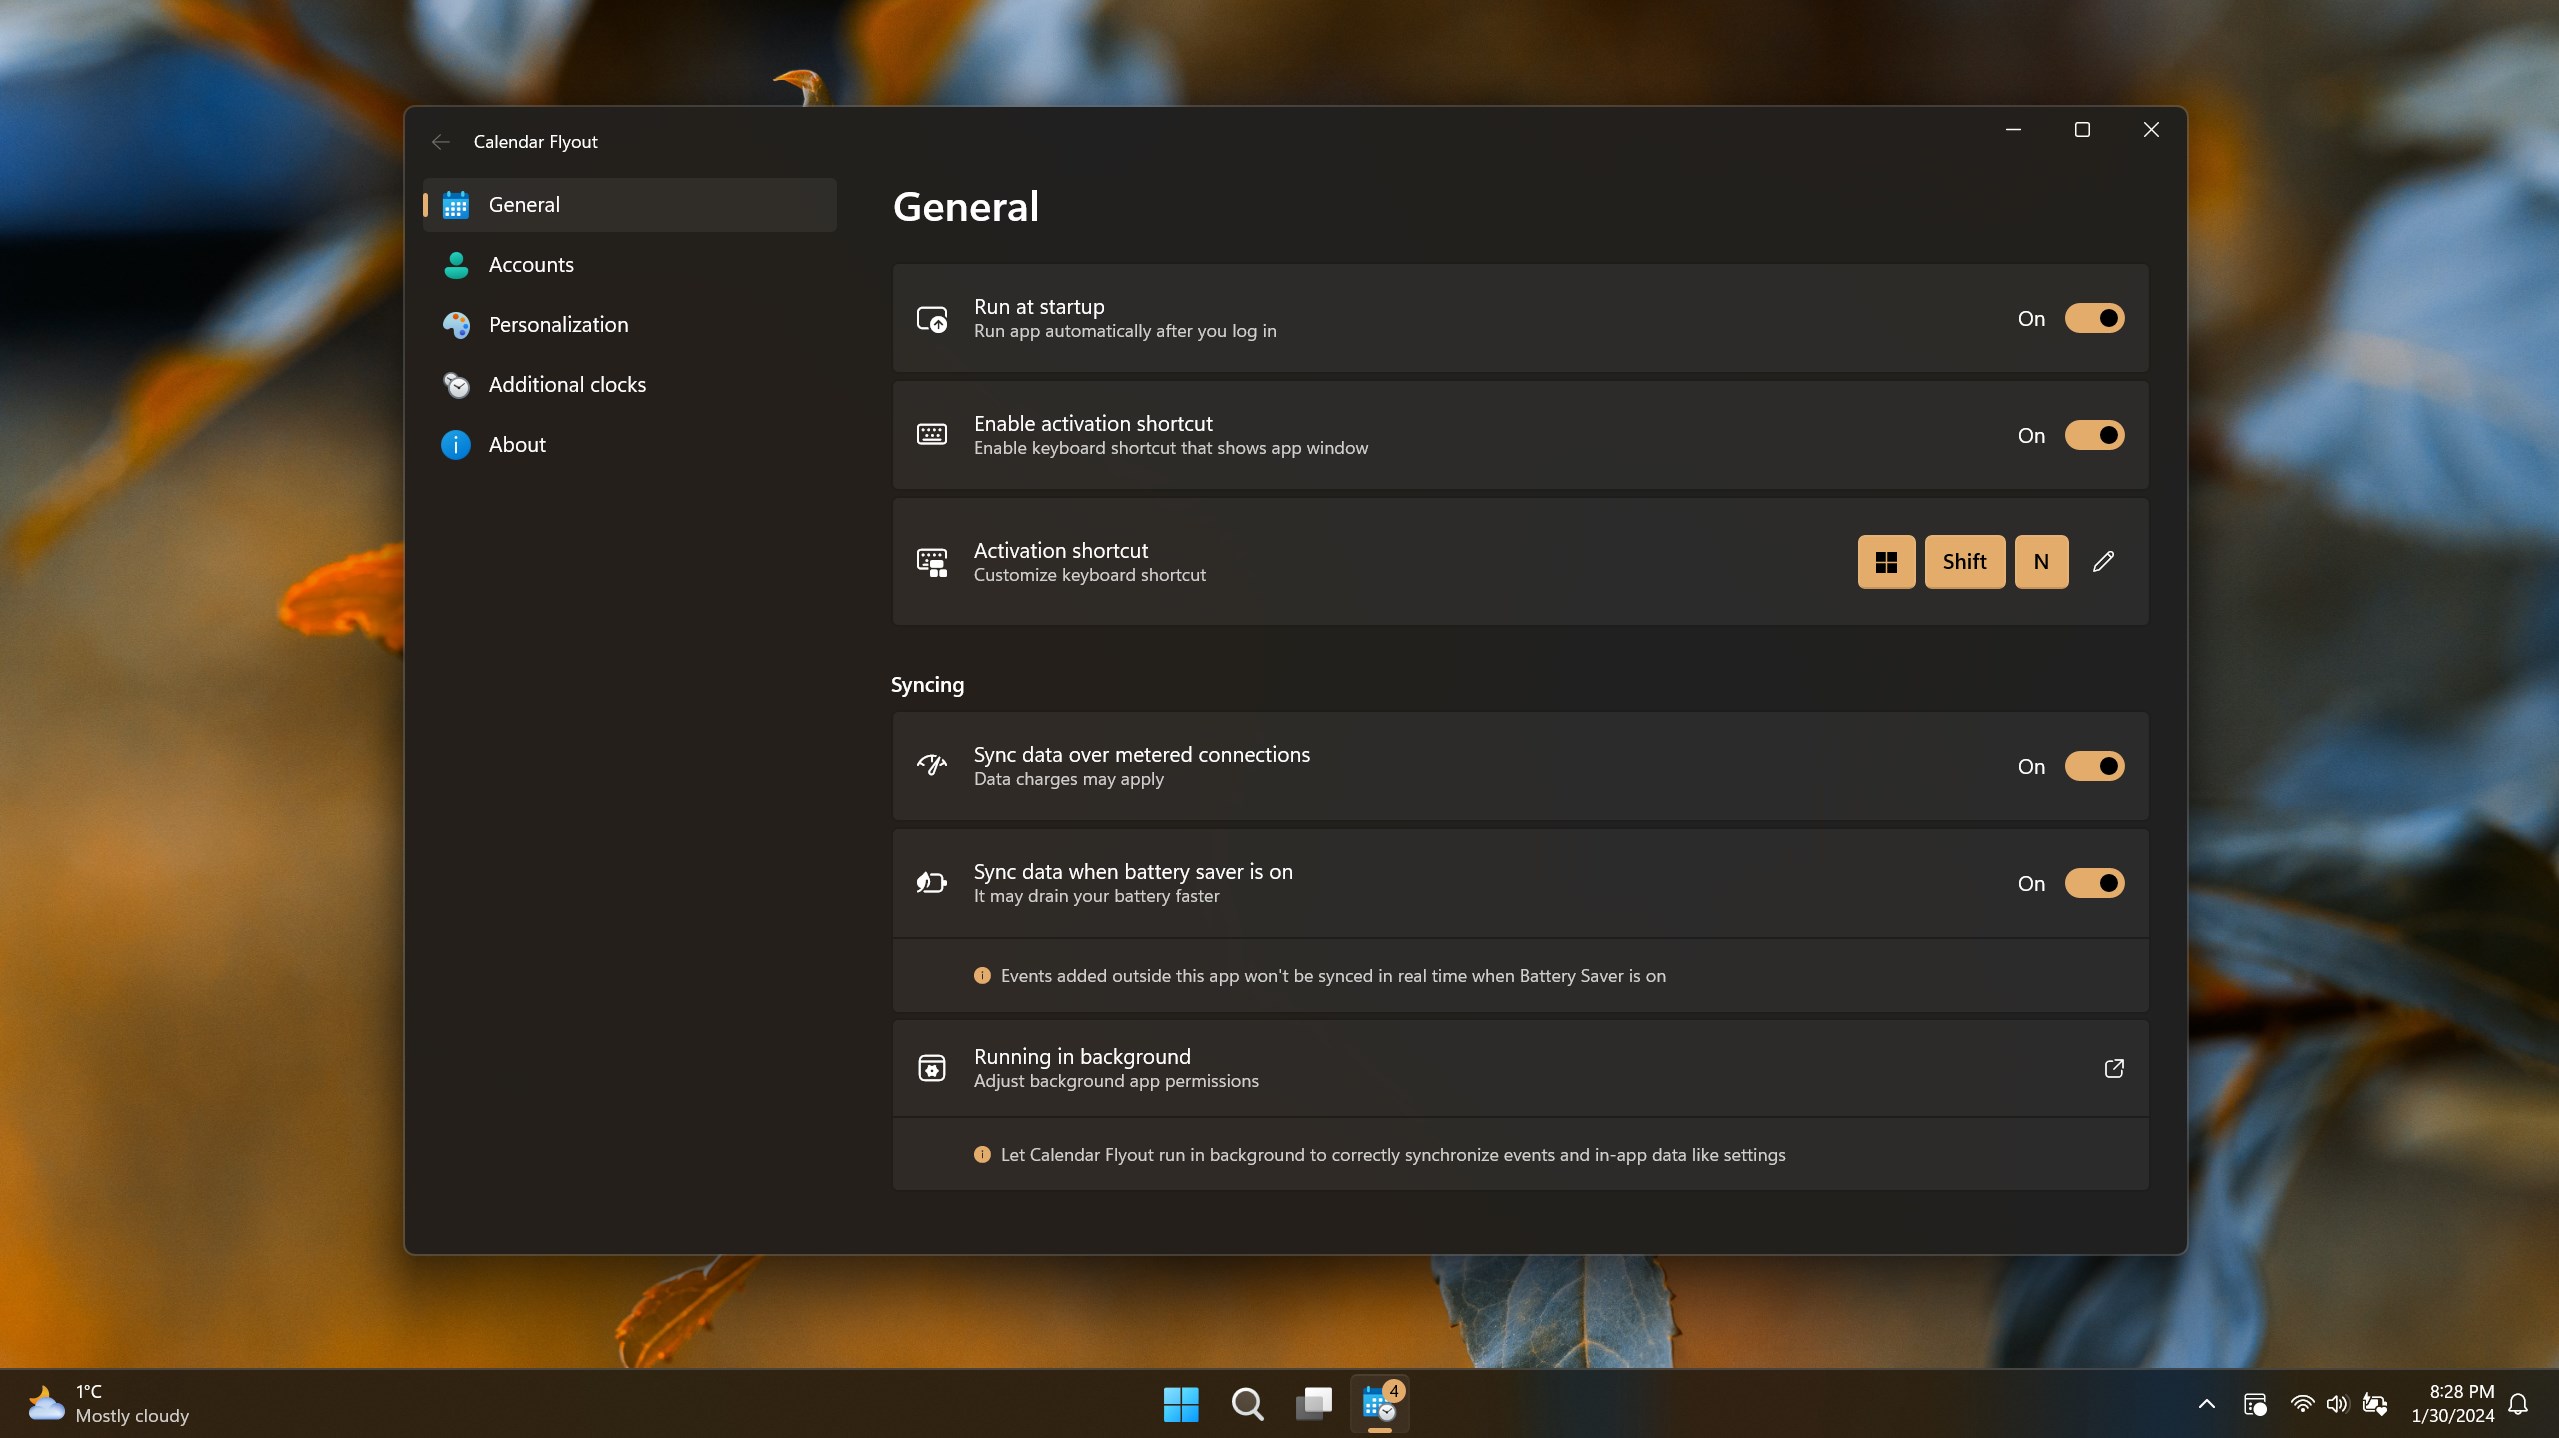
Task: Select the General calendar icon in sidebar
Action: 456,204
